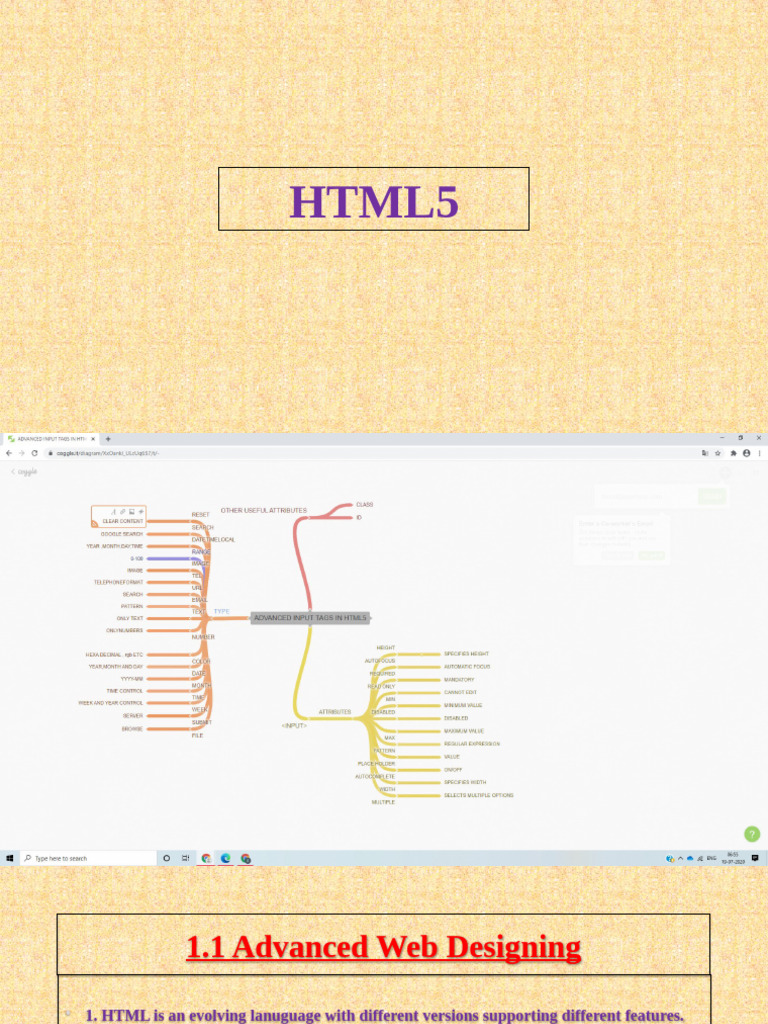This screenshot has width=768, height=1024.
Task: Select the ADVANCED INPUT TAGS browser tab
Action: (51, 439)
